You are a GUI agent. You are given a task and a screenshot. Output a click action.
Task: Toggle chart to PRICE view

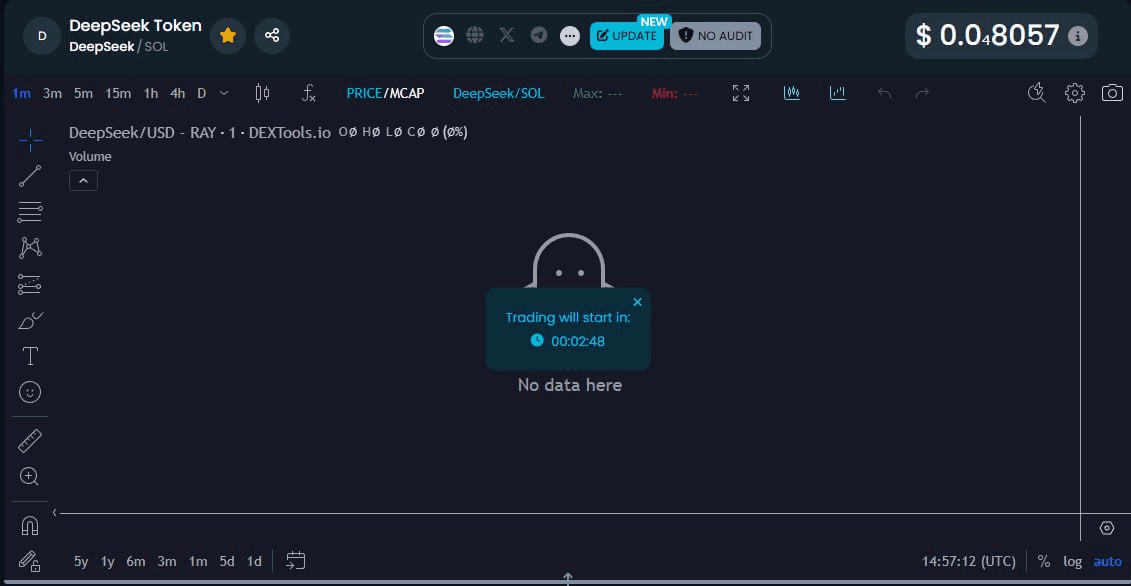pos(364,93)
